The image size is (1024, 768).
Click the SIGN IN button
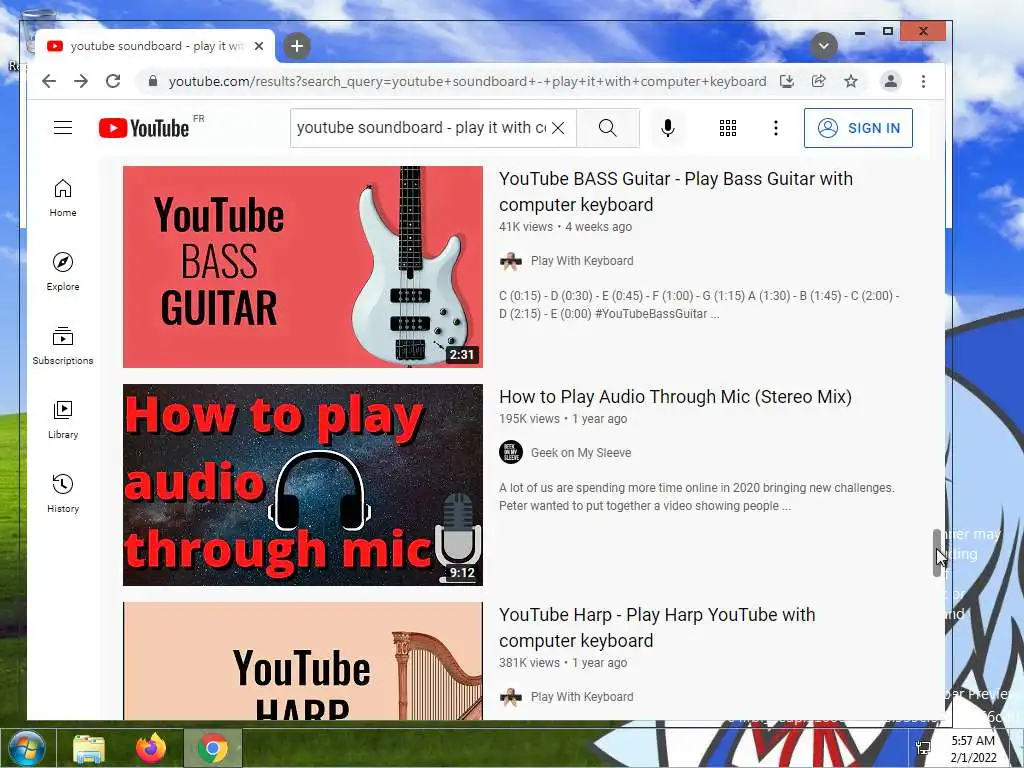(x=858, y=128)
